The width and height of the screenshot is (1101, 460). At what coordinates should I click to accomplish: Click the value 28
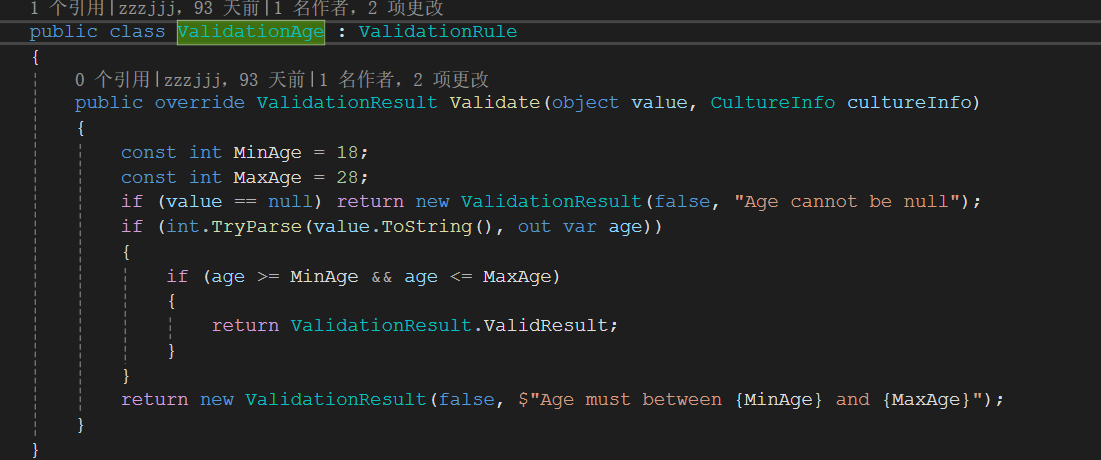click(x=347, y=177)
